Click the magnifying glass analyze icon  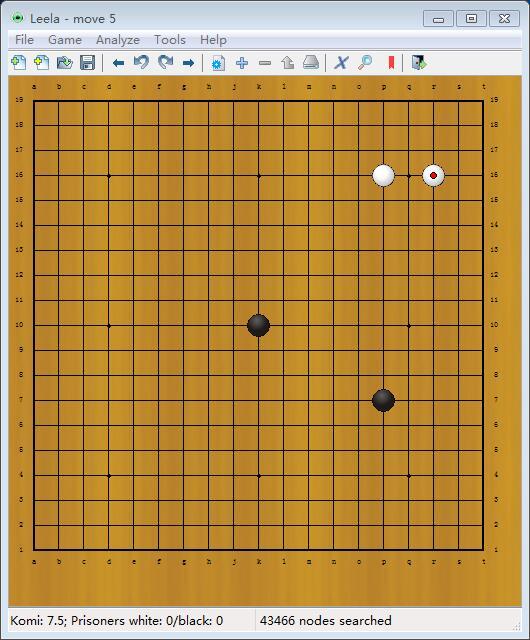tap(365, 63)
